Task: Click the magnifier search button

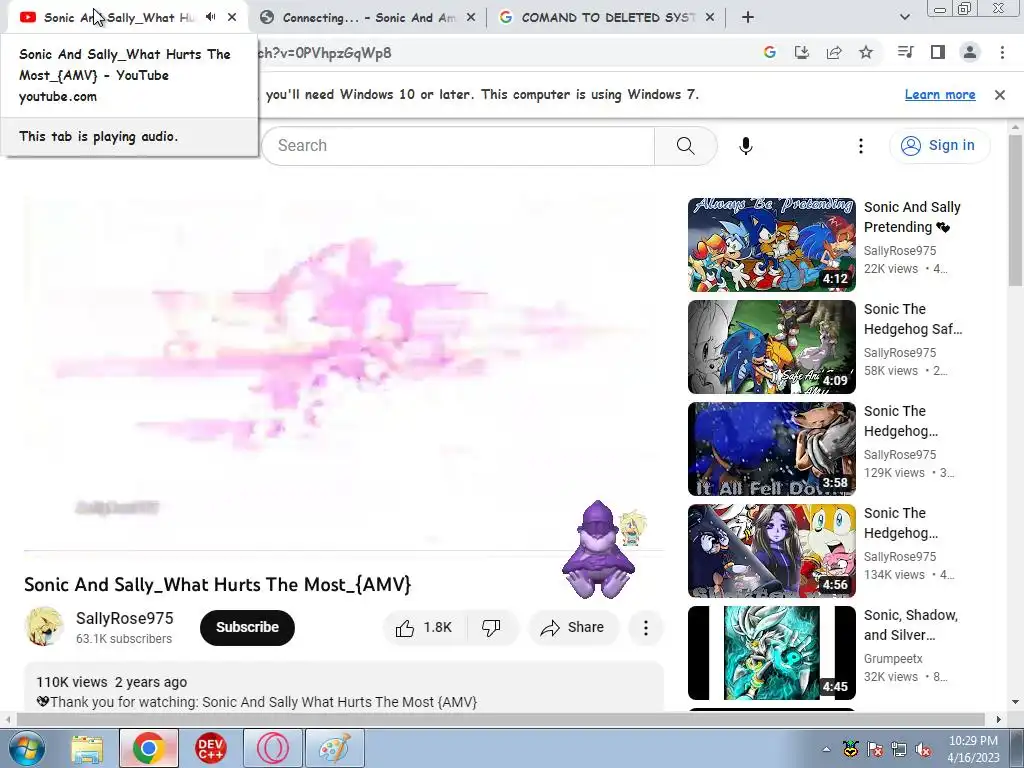Action: 685,146
